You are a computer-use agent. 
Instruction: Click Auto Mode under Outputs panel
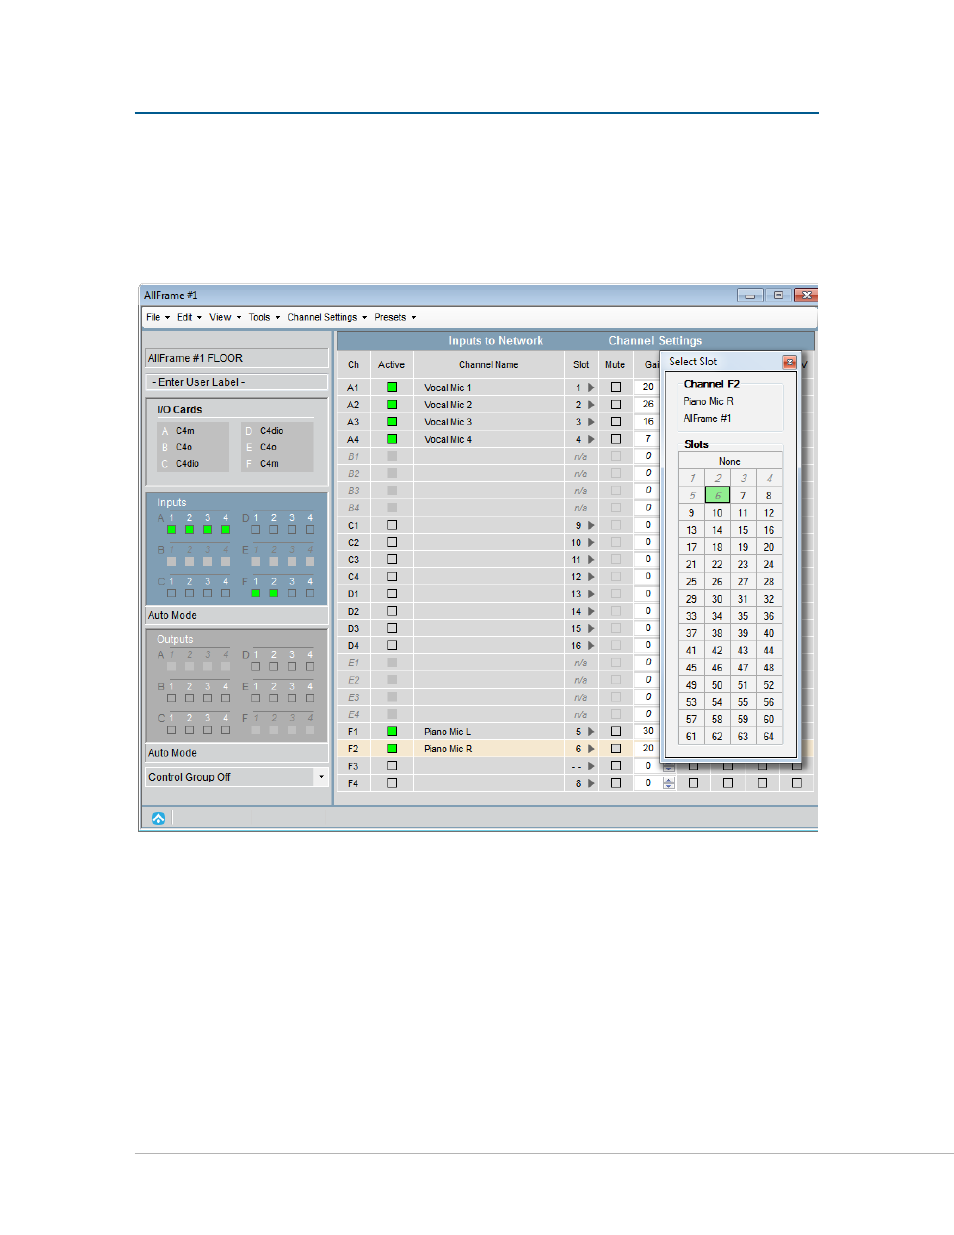172,753
